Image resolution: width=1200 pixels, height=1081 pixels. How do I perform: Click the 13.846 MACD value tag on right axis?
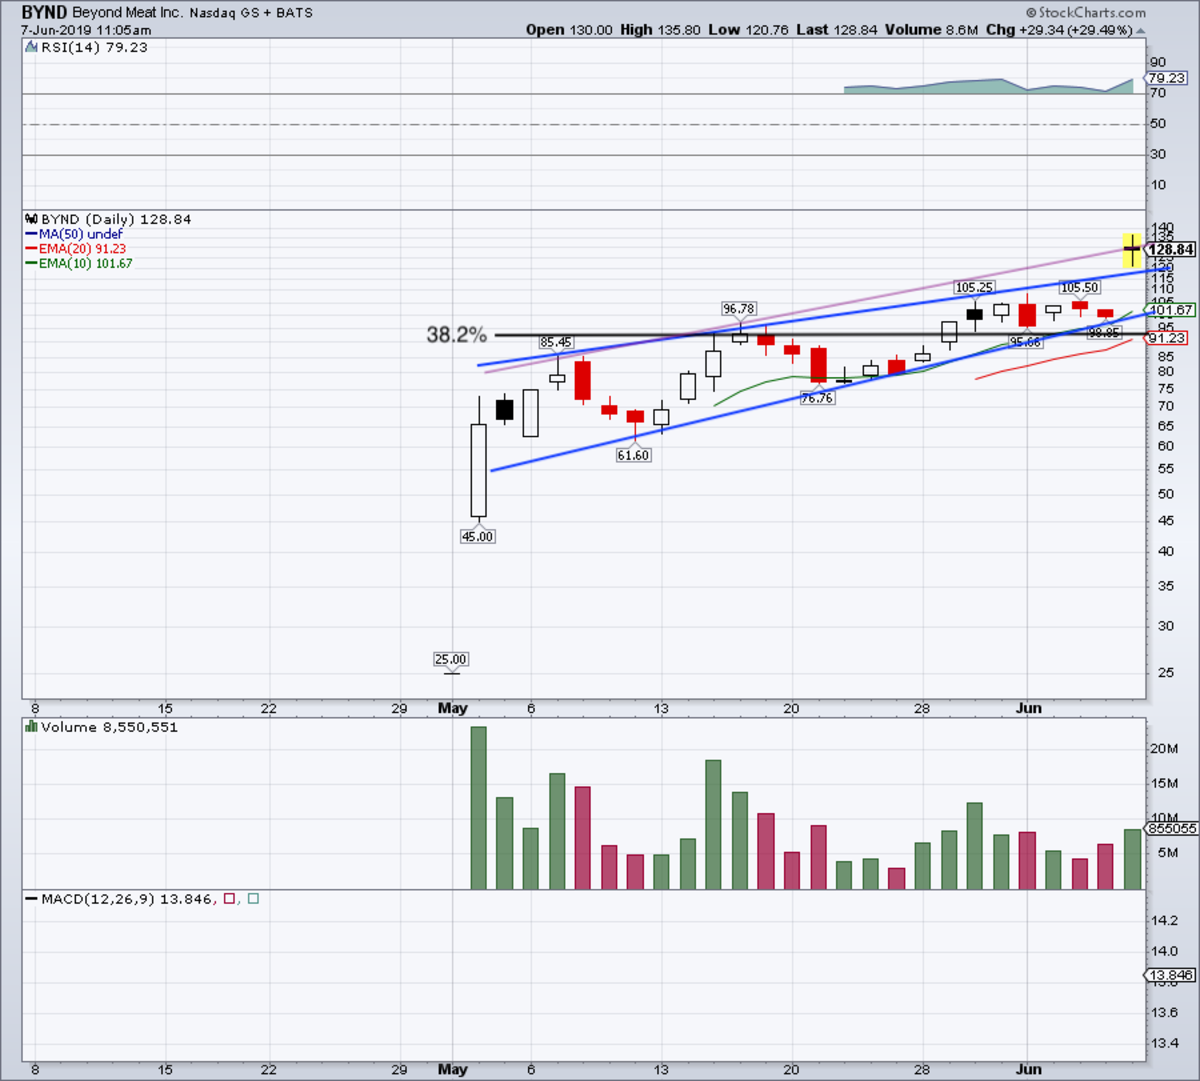[1170, 975]
